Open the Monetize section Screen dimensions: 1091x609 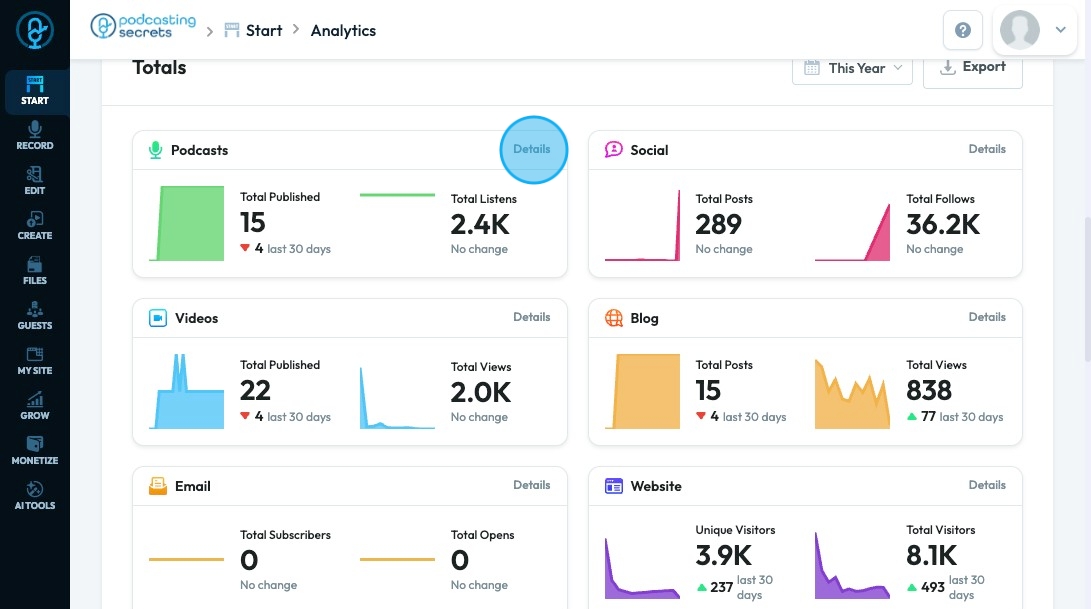tap(35, 451)
